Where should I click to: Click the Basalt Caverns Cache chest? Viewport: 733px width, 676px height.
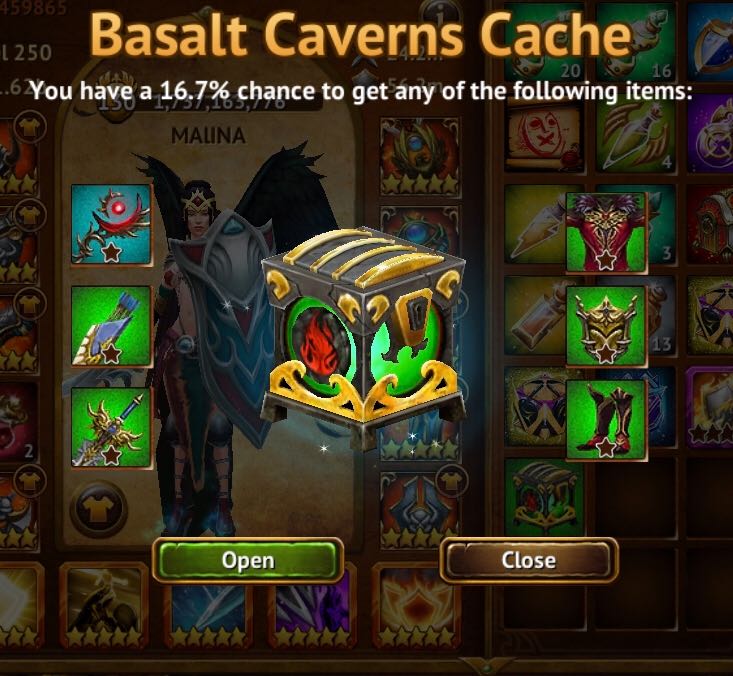click(364, 339)
